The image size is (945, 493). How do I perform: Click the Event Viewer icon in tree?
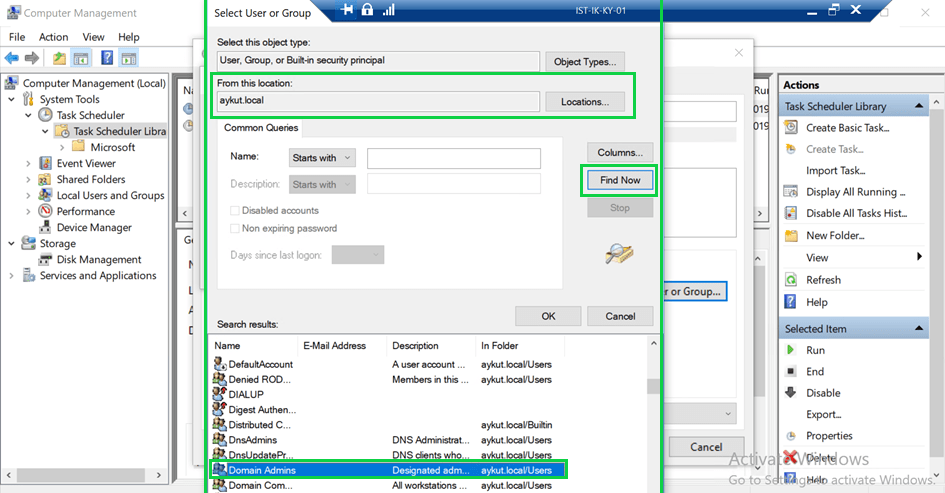coord(46,163)
